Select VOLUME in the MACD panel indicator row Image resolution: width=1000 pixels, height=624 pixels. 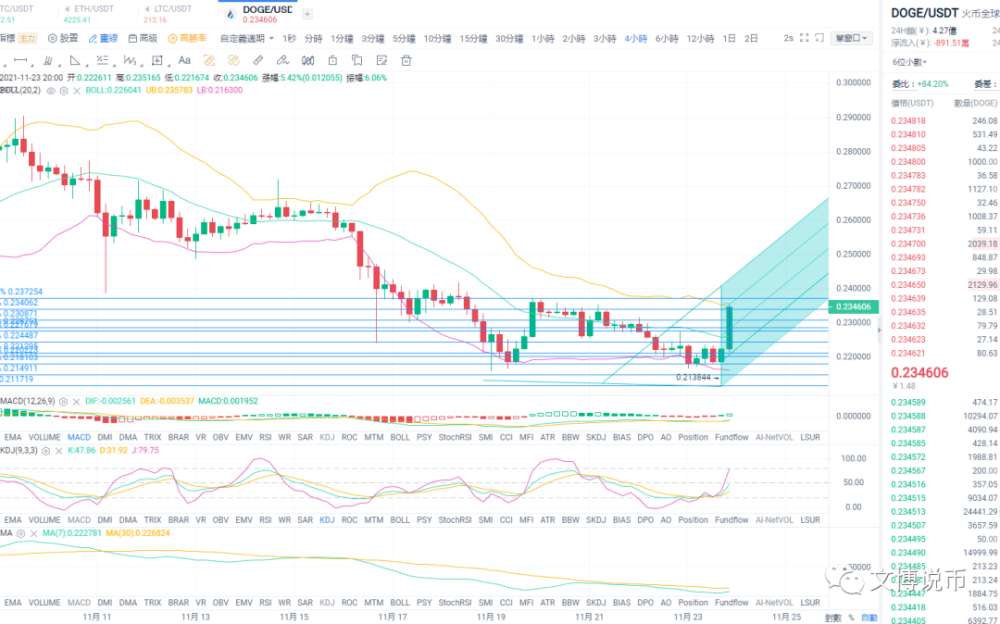point(45,437)
